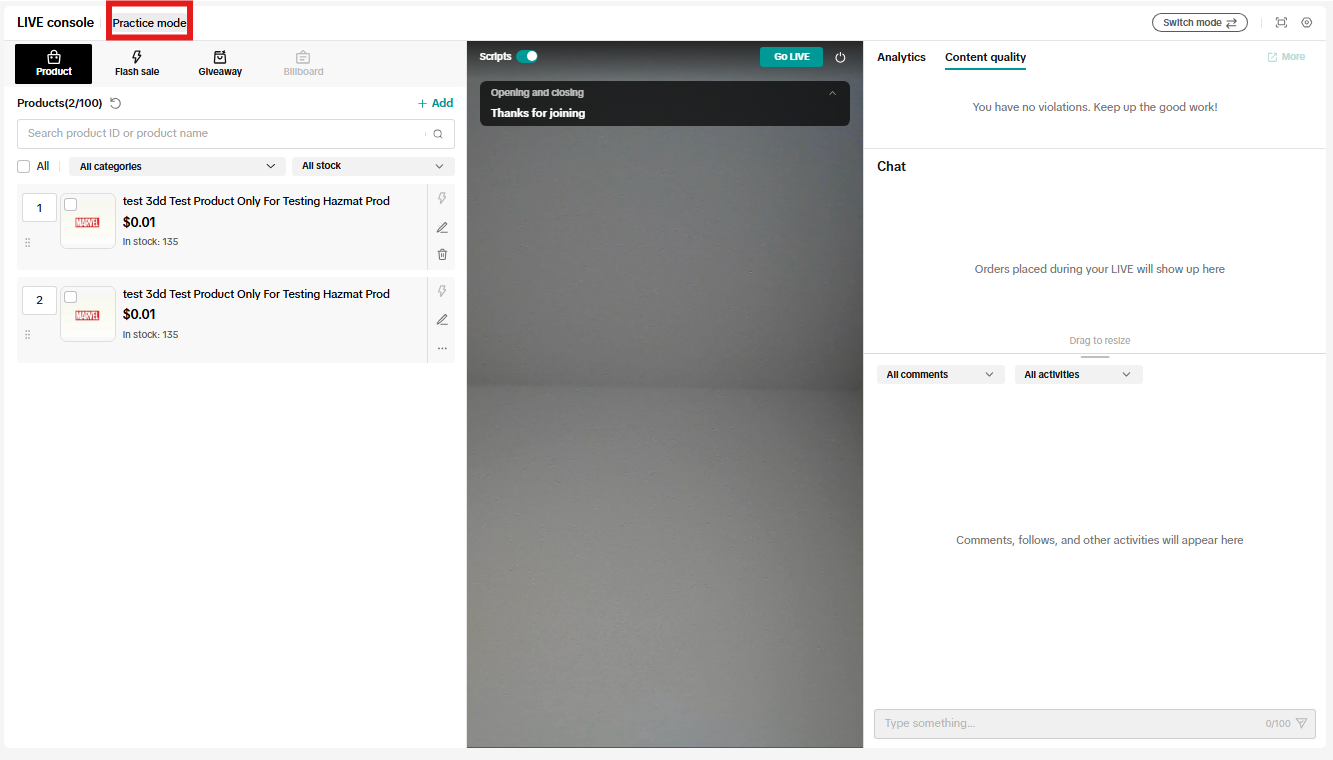Screen dimensions: 1333x760
Task: Open more options ellipsis for product 2
Action: [x=442, y=349]
